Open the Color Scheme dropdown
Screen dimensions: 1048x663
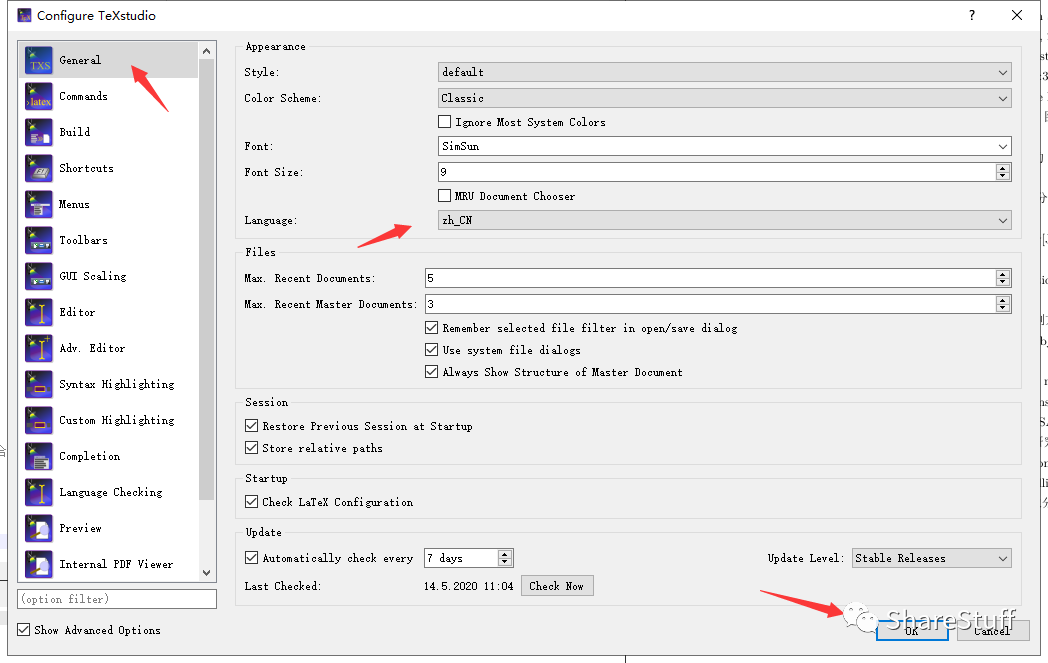click(725, 98)
